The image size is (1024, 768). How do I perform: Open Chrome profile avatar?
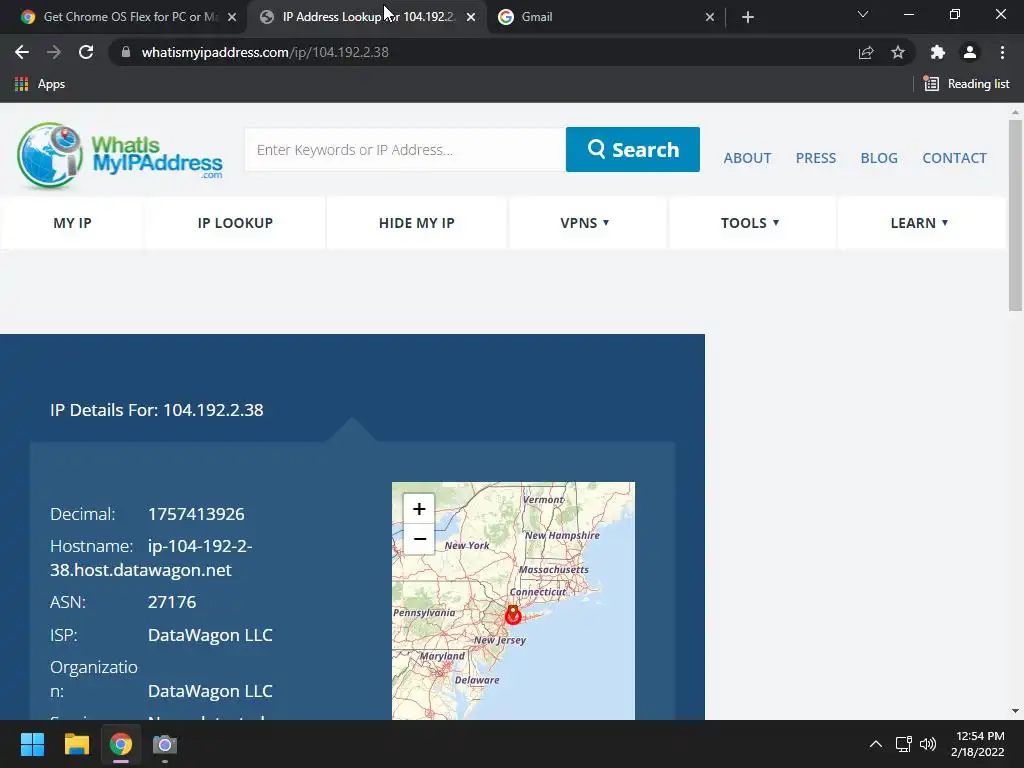(970, 52)
